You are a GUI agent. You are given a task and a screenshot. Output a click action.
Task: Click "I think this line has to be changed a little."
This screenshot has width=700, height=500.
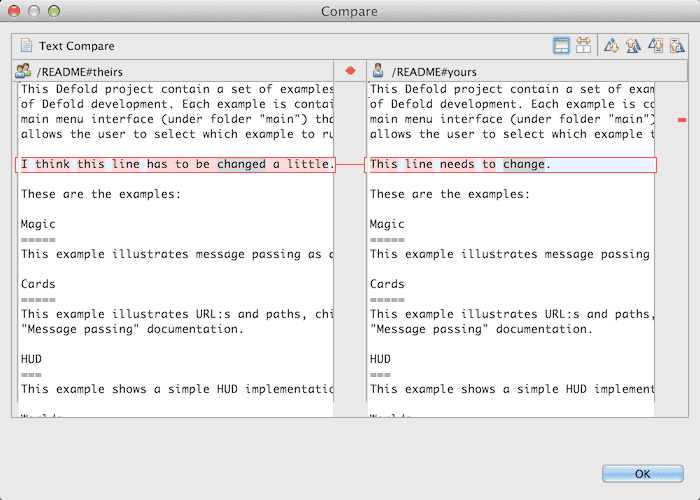177,164
